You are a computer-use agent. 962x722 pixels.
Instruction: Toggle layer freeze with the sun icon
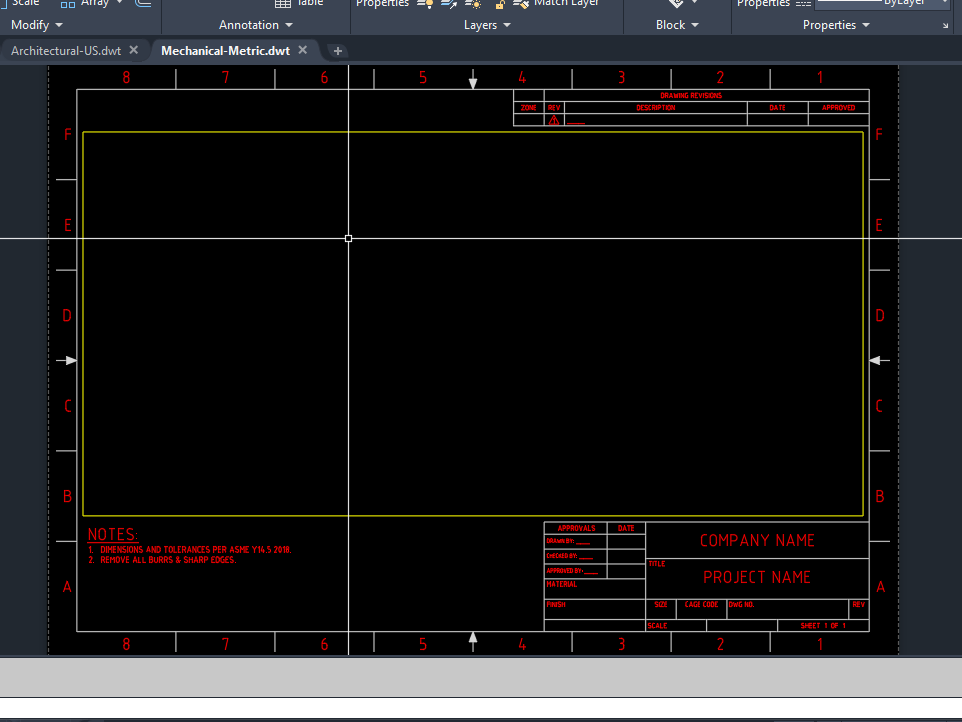472,5
